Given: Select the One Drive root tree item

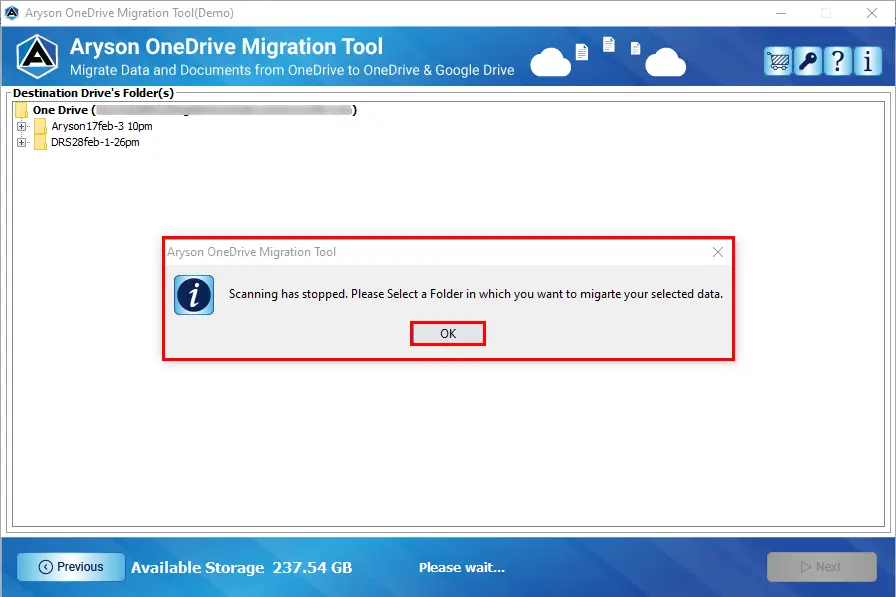Looking at the screenshot, I should point(194,110).
